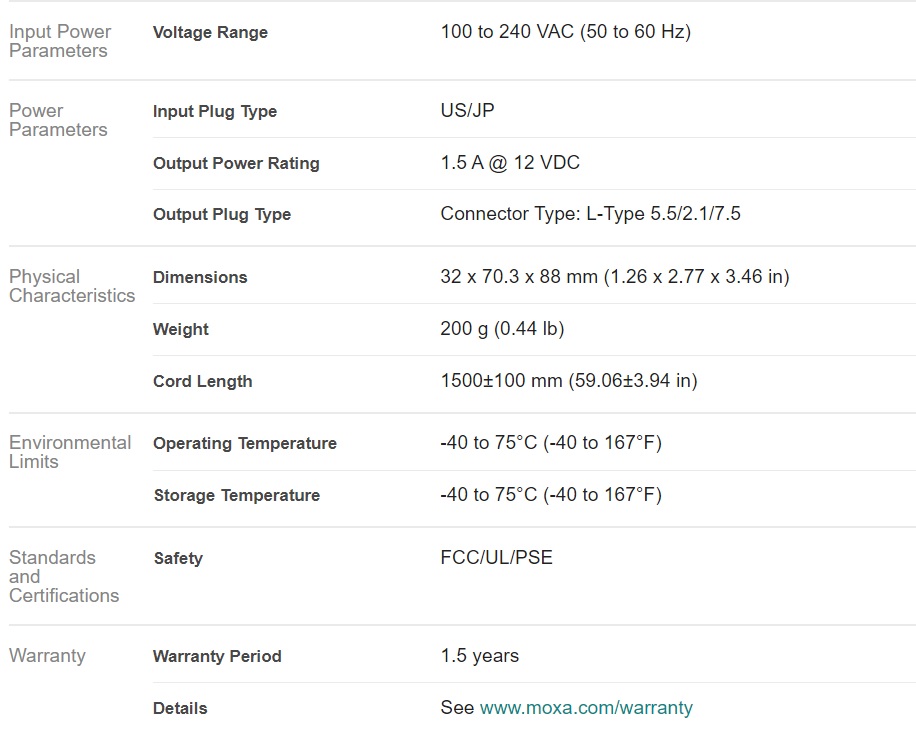Select the Output Power Rating label

click(x=236, y=163)
